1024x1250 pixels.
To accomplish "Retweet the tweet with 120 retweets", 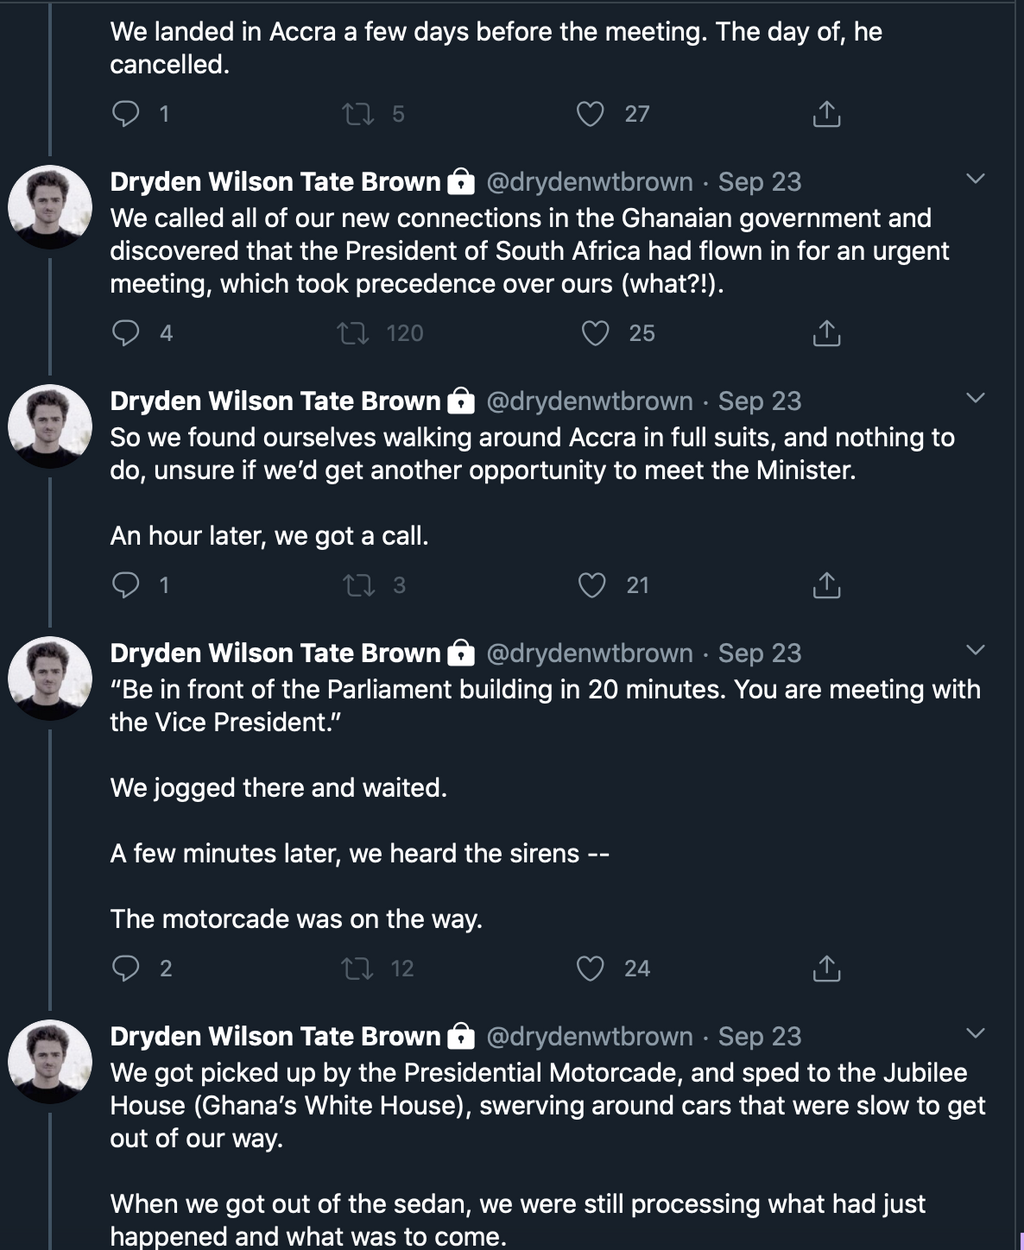I will tap(353, 333).
